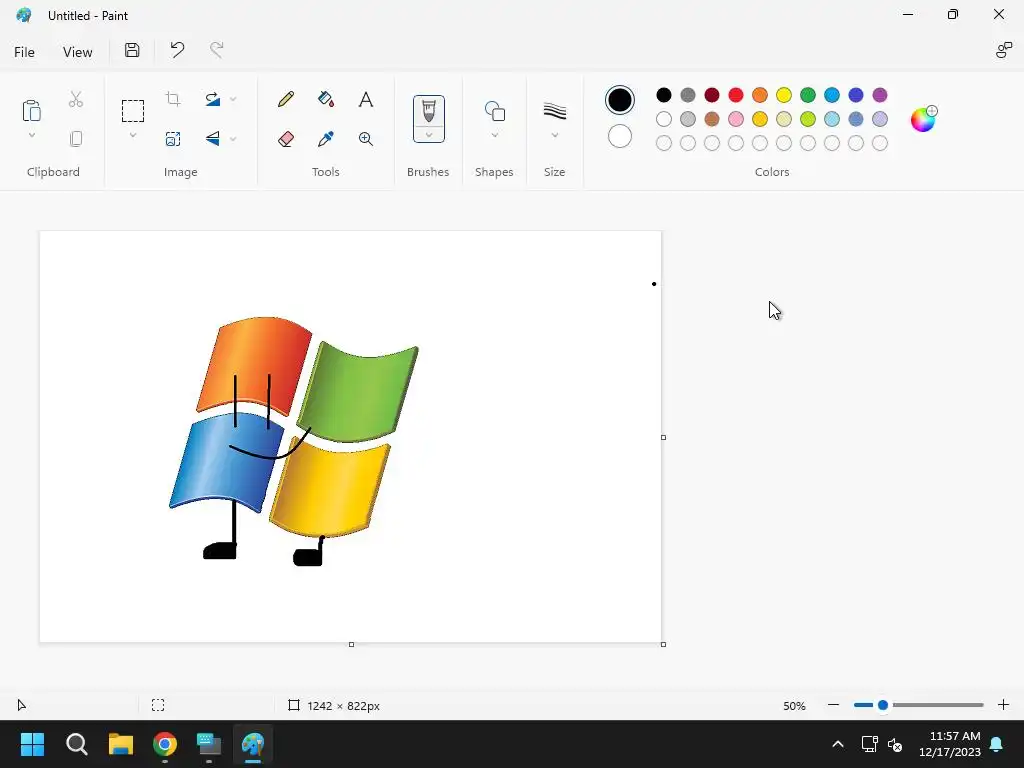The width and height of the screenshot is (1024, 768).
Task: Click the Copy icon
Action: (x=76, y=139)
